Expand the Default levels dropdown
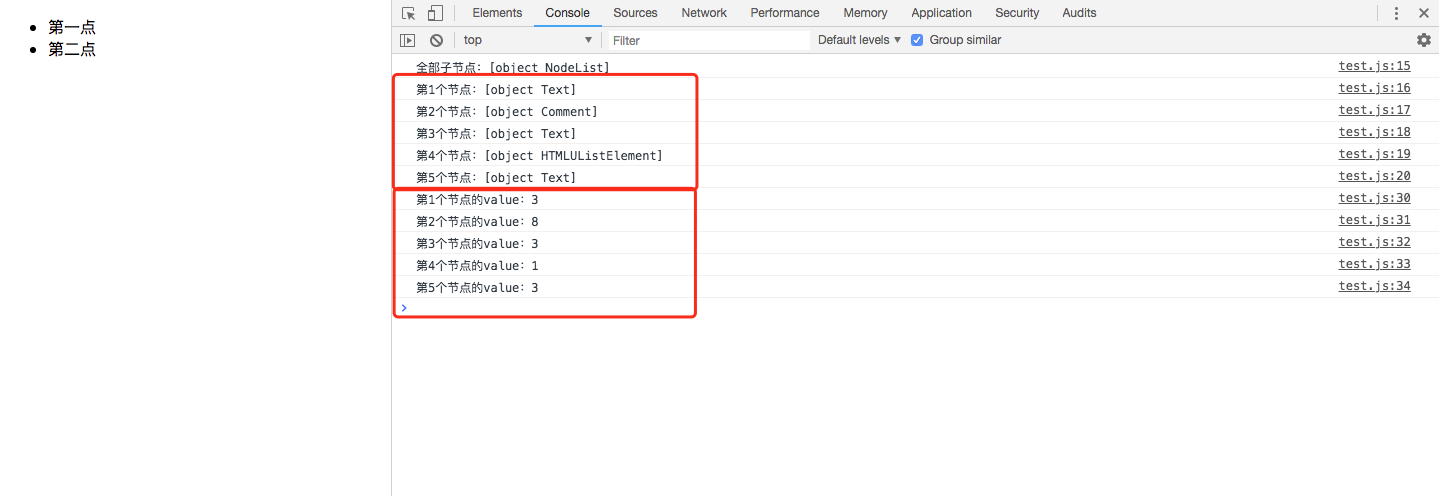Screen dimensions: 1439x496 click(859, 40)
